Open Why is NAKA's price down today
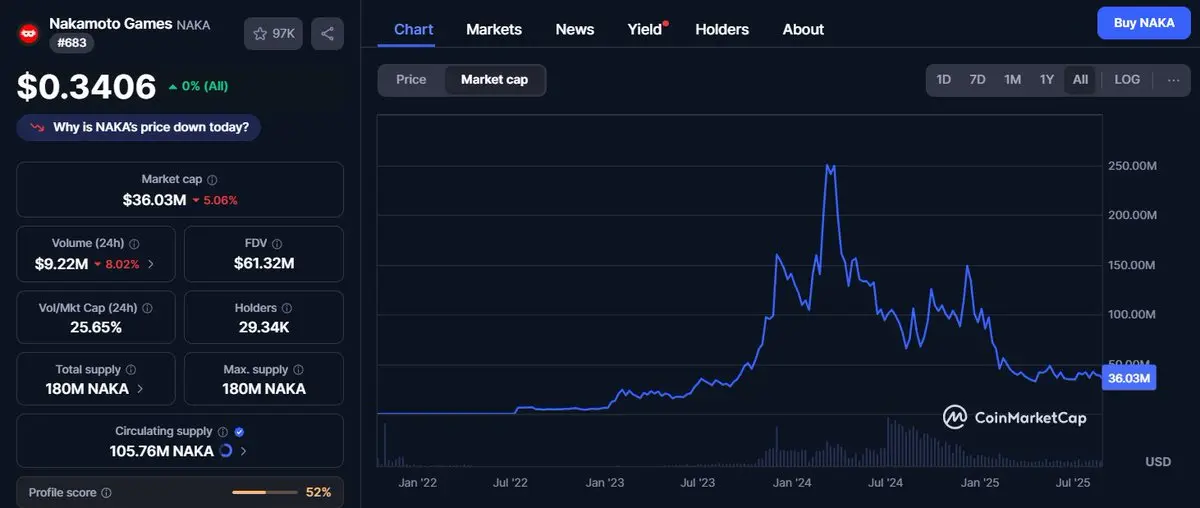1200x508 pixels. (139, 128)
